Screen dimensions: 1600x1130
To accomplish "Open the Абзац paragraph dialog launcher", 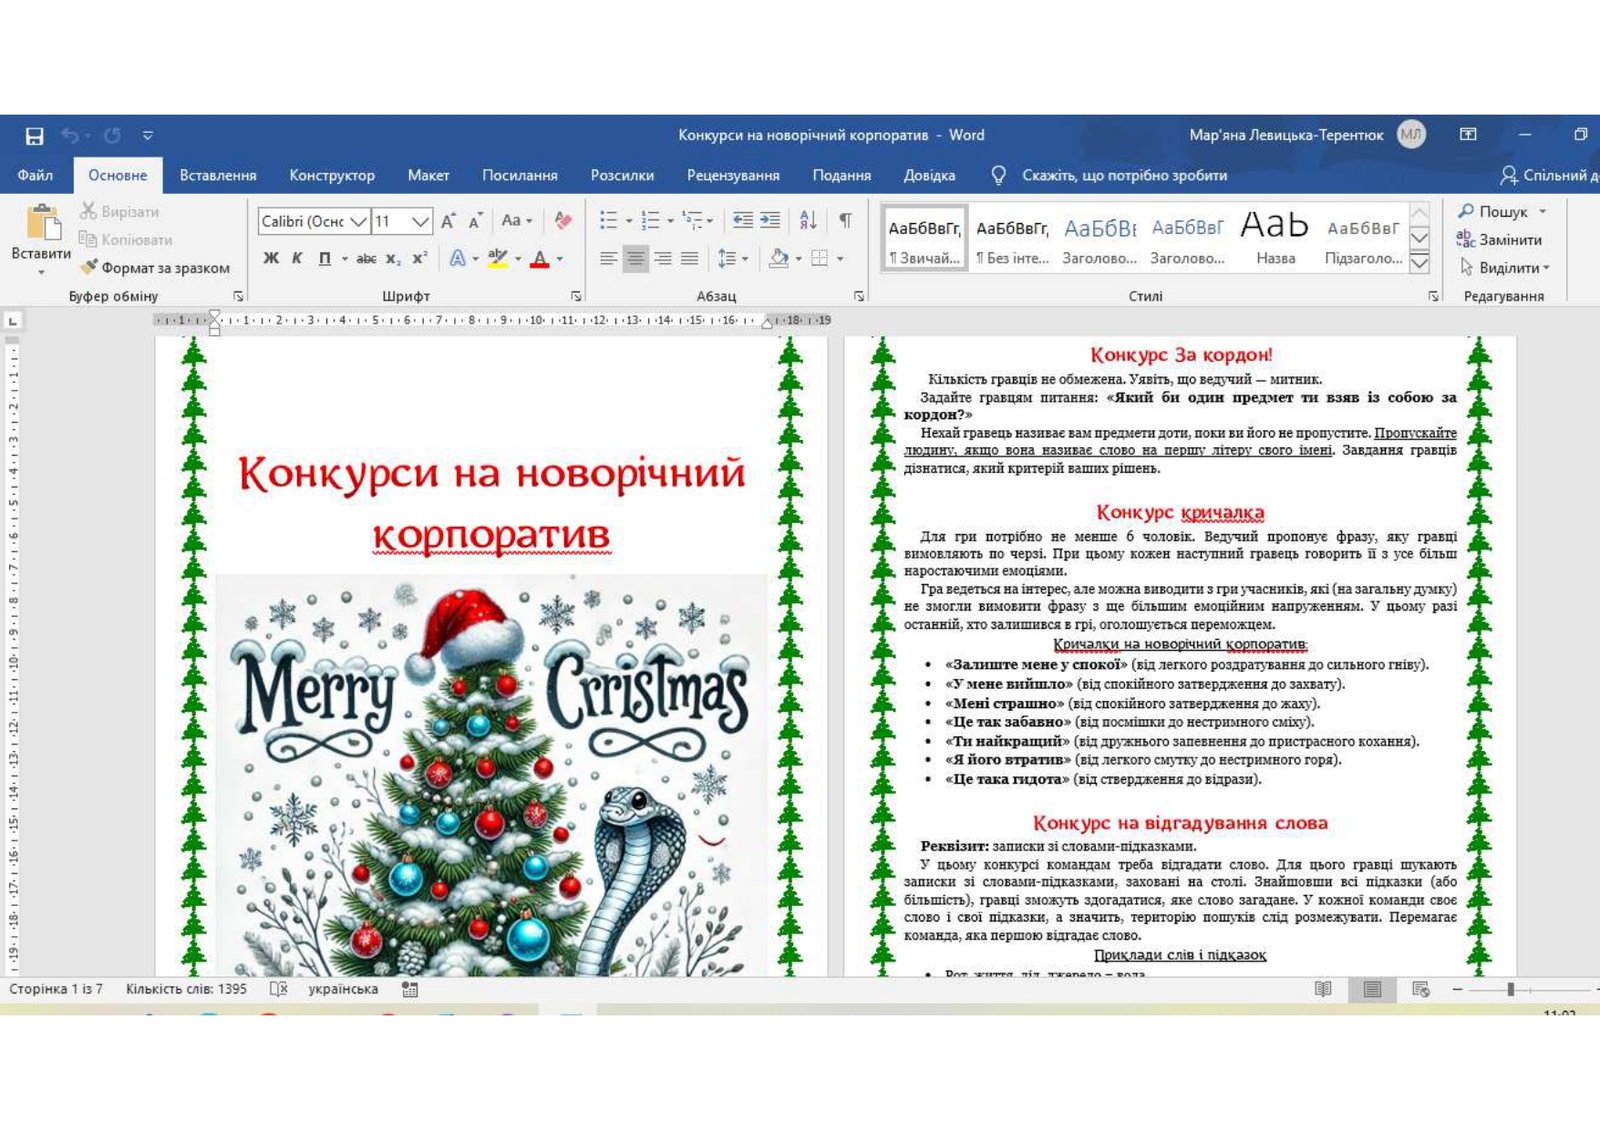I will pos(859,296).
